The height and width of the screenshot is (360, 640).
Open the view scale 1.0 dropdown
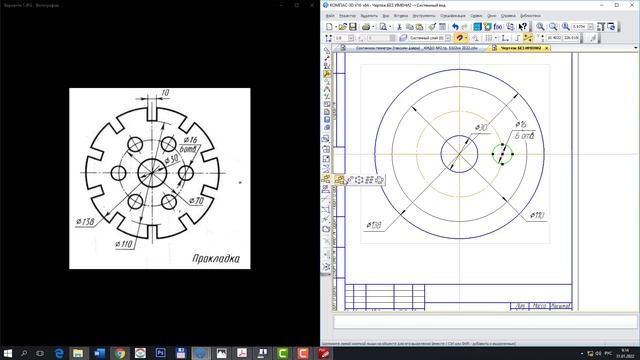click(x=351, y=38)
